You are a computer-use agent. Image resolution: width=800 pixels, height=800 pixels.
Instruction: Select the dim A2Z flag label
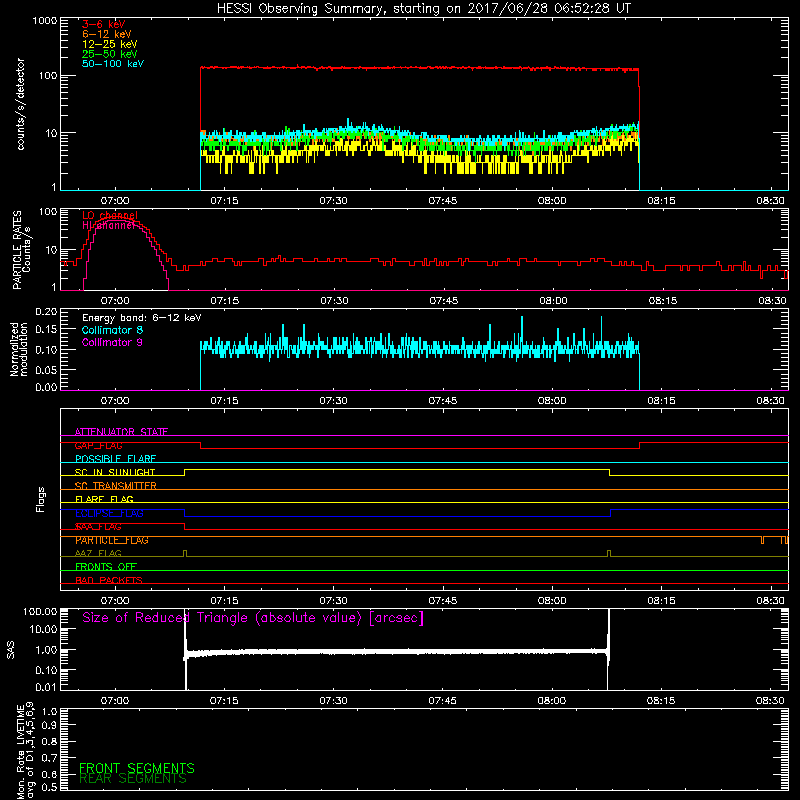98,554
